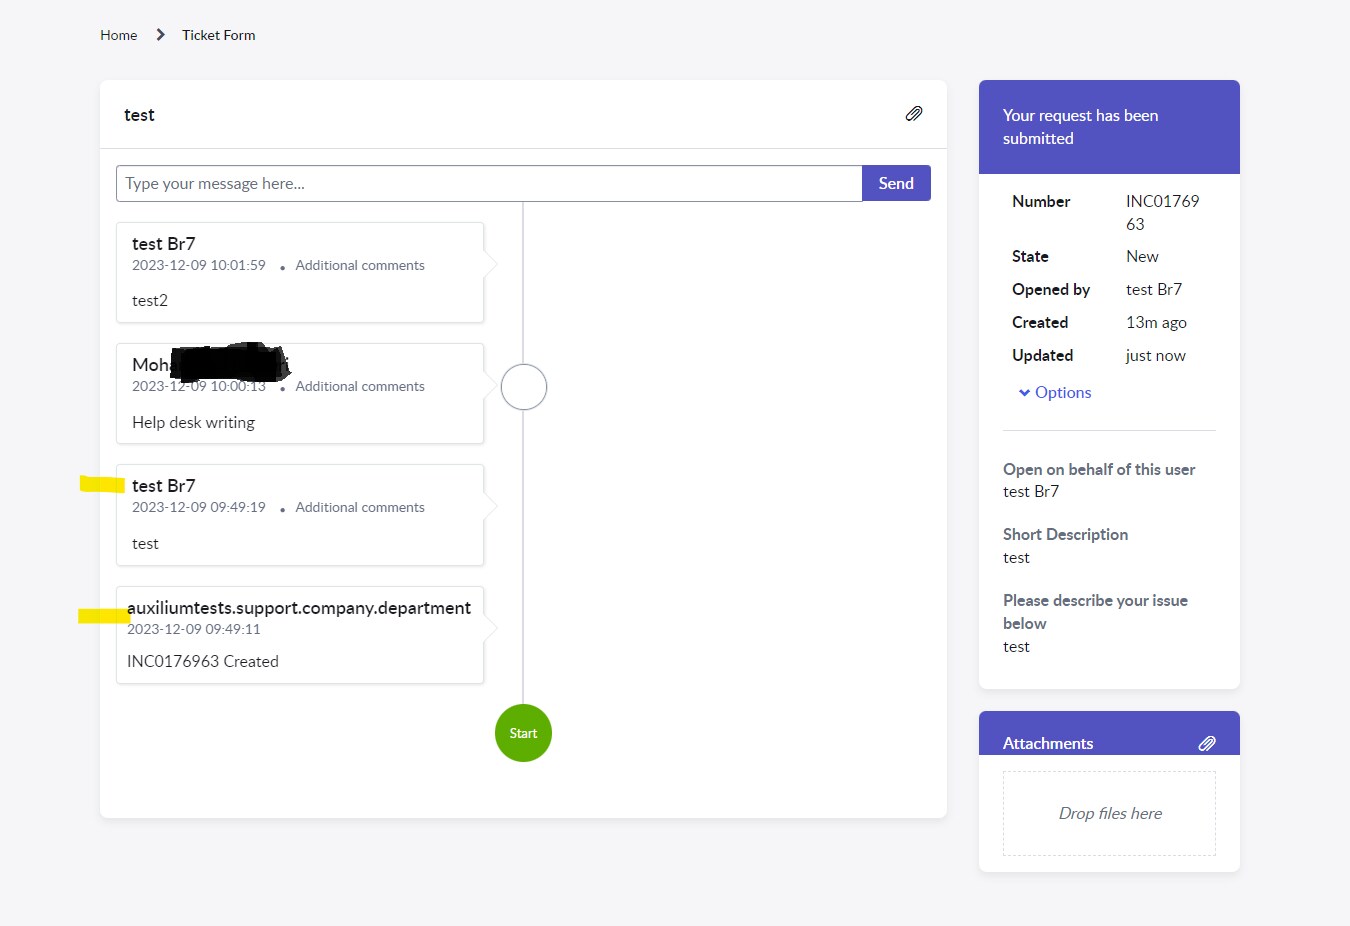Click the paperclip icon in the ticket header
1350x926 pixels.
(913, 114)
